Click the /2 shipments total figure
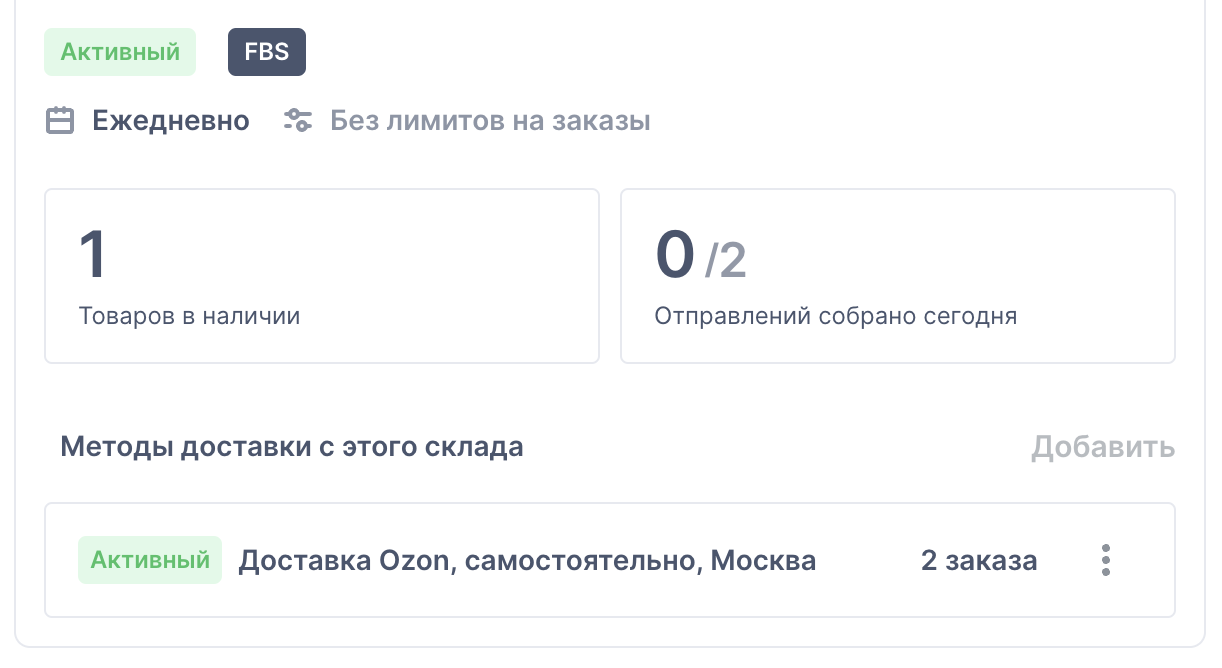This screenshot has width=1222, height=668. coord(726,260)
